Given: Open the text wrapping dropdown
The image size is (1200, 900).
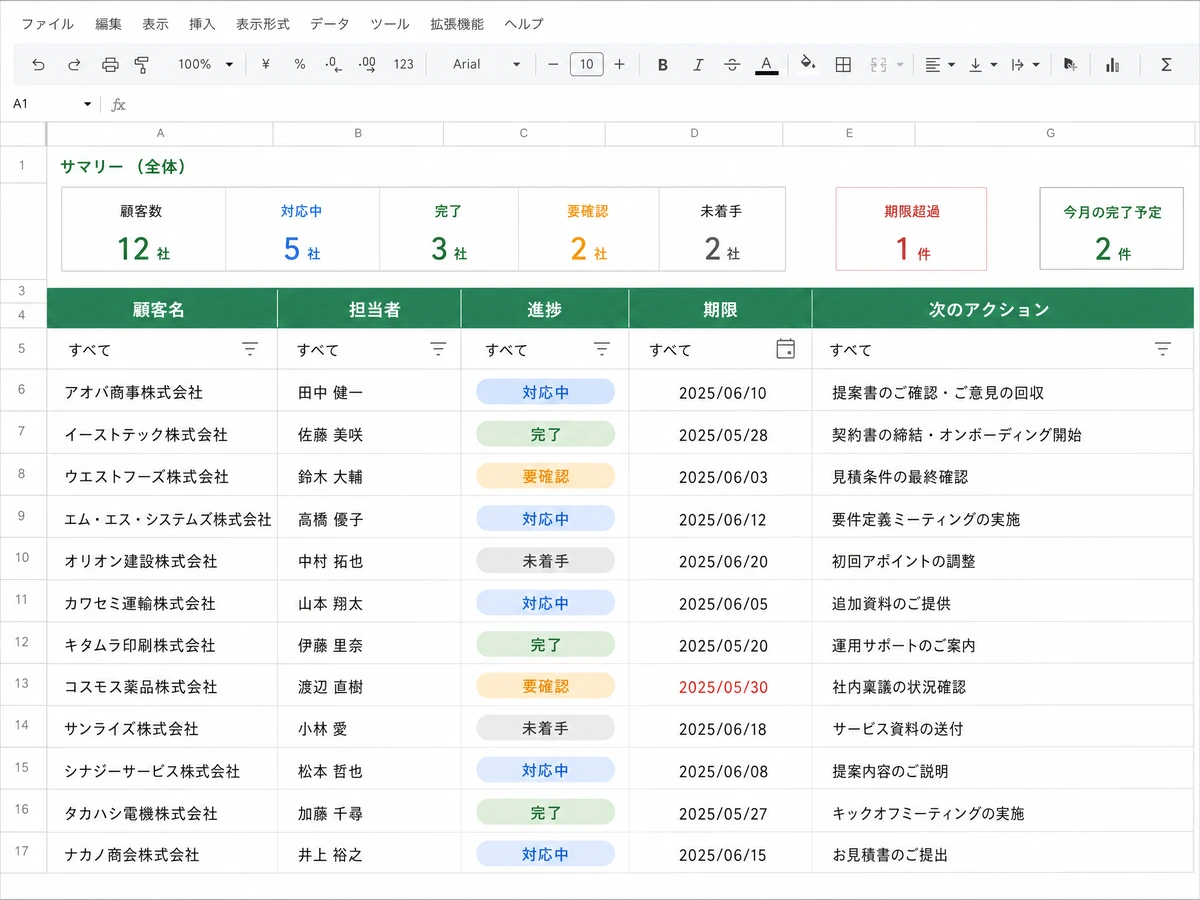Looking at the screenshot, I should pyautogui.click(x=1025, y=64).
